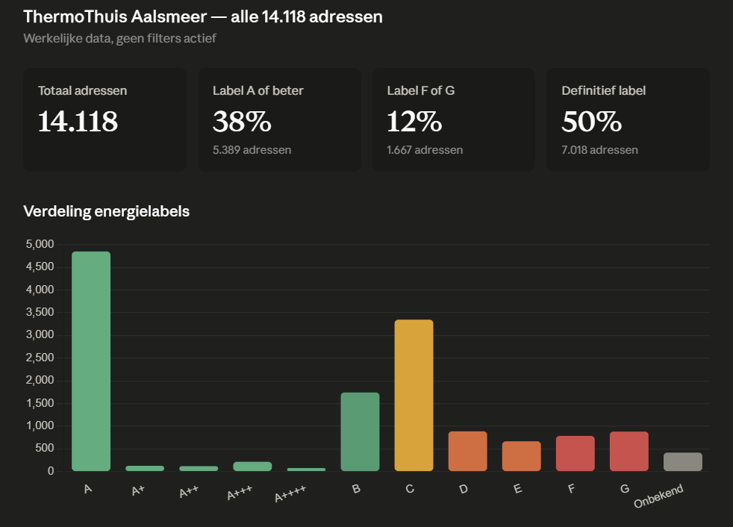Click the Totaal adressen card
This screenshot has height=527, width=733.
pos(105,120)
